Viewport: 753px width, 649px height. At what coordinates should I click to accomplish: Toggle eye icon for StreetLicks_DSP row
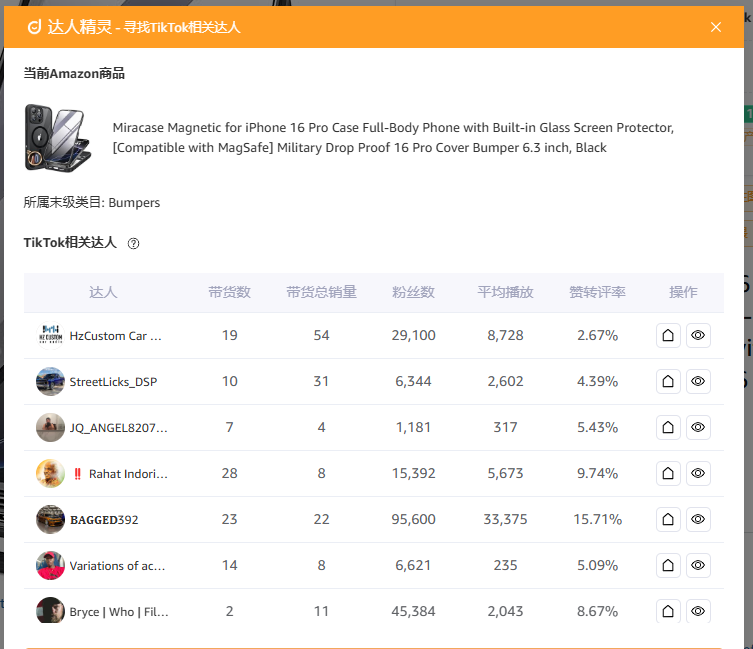pyautogui.click(x=698, y=382)
